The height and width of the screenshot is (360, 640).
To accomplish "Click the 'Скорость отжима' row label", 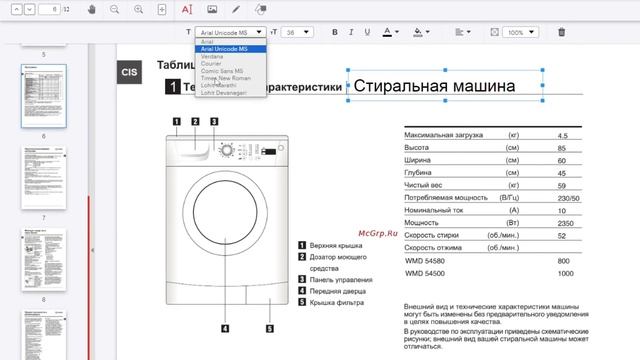I will click(x=433, y=248).
